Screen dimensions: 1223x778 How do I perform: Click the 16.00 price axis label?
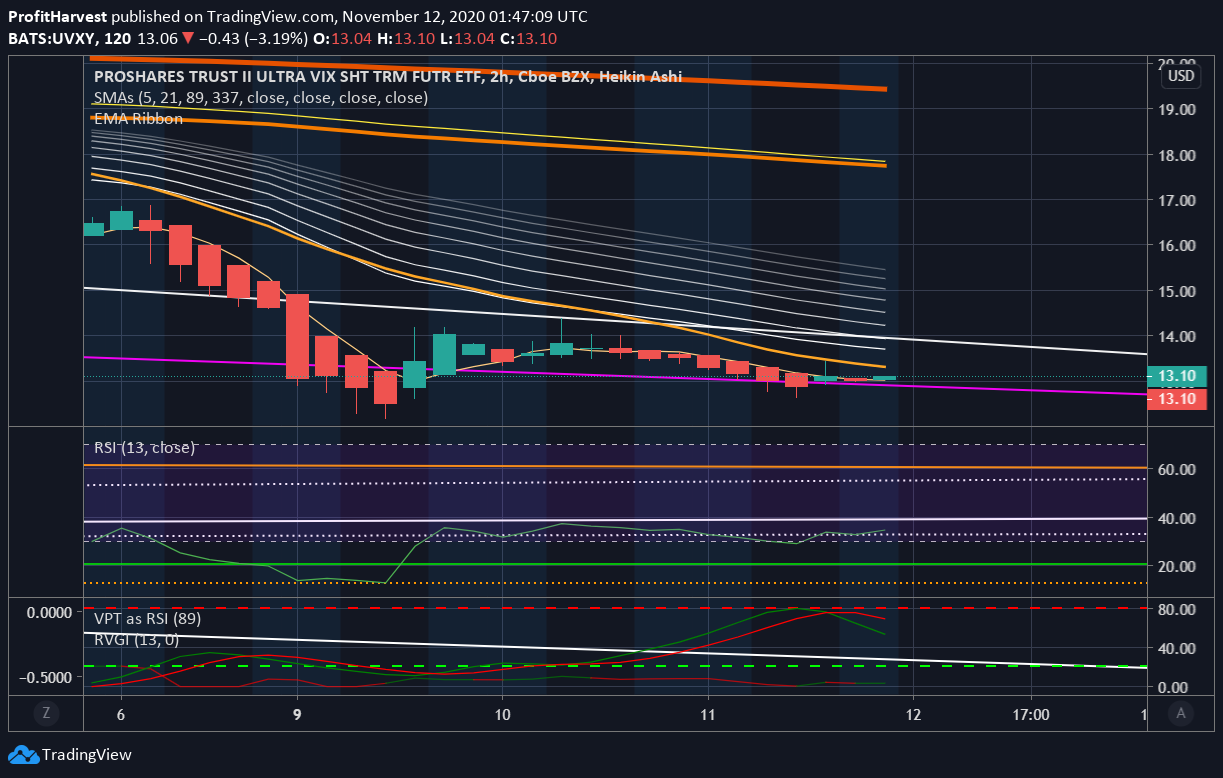click(x=1177, y=245)
